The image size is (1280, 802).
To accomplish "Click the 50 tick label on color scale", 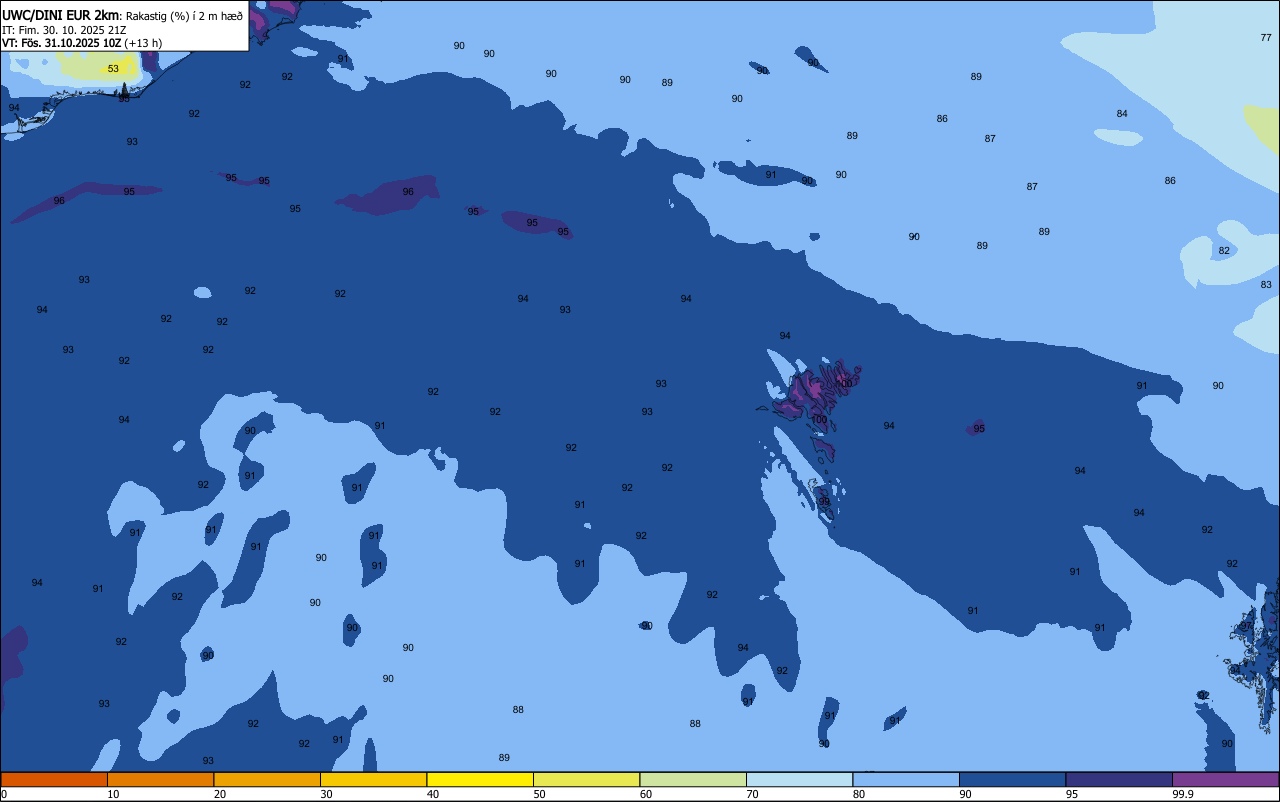I will [540, 794].
